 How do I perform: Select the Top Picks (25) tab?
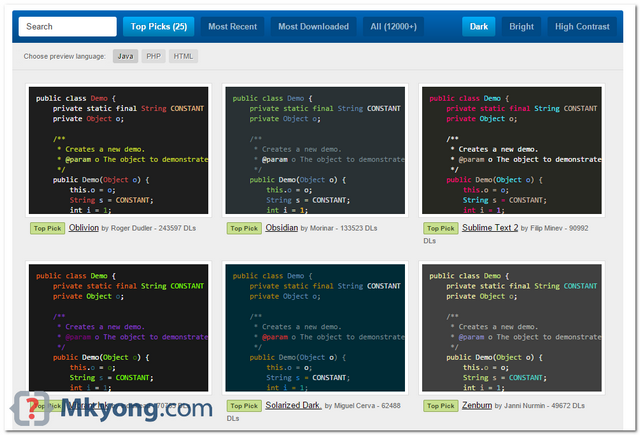tap(159, 27)
